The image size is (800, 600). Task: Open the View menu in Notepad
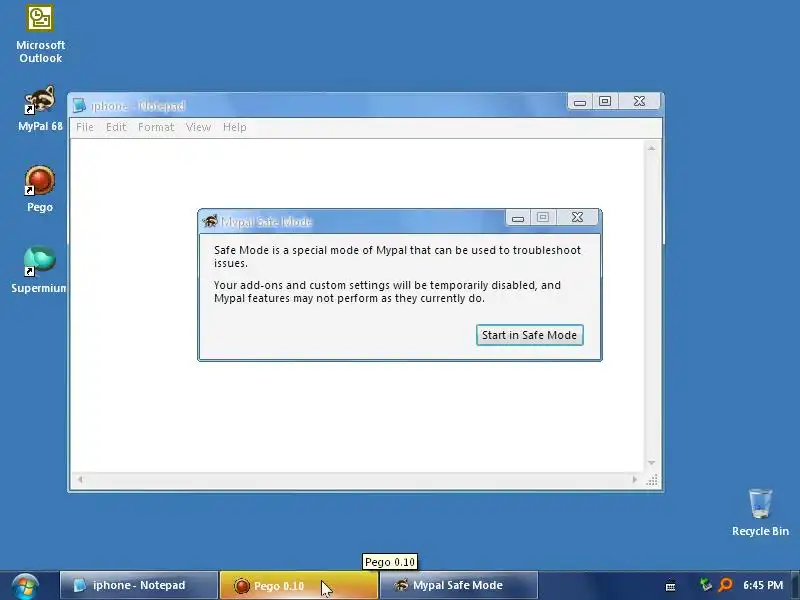[198, 127]
